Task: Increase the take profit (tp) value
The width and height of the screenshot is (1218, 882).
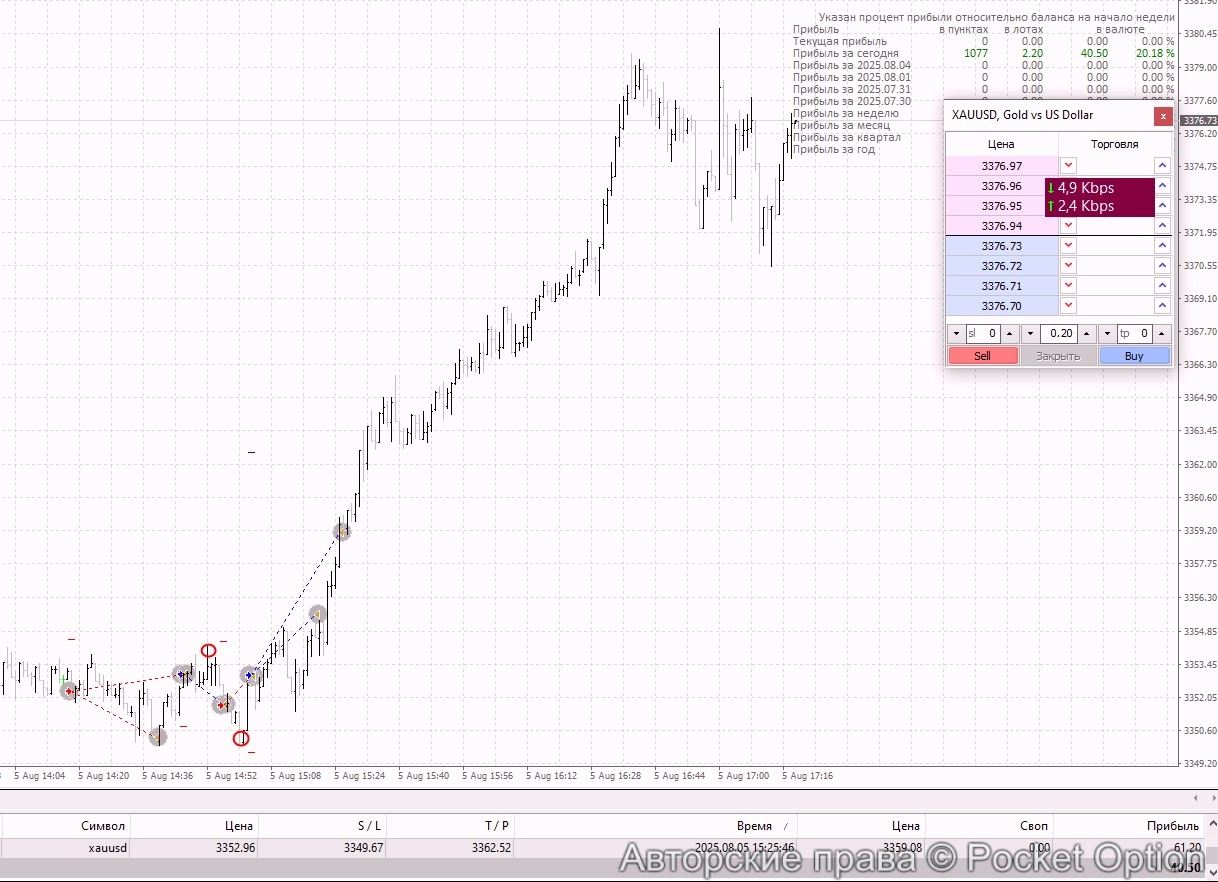Action: 1162,334
